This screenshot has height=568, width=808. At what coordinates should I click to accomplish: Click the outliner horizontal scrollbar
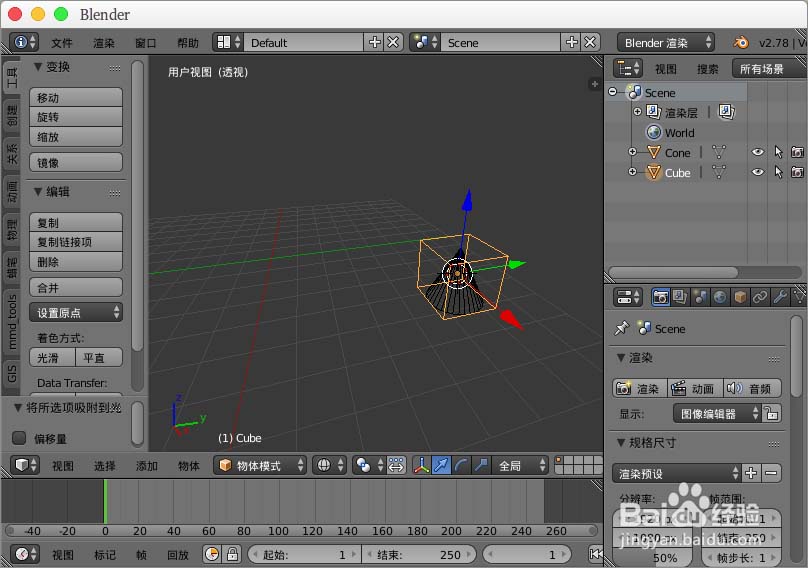click(674, 272)
